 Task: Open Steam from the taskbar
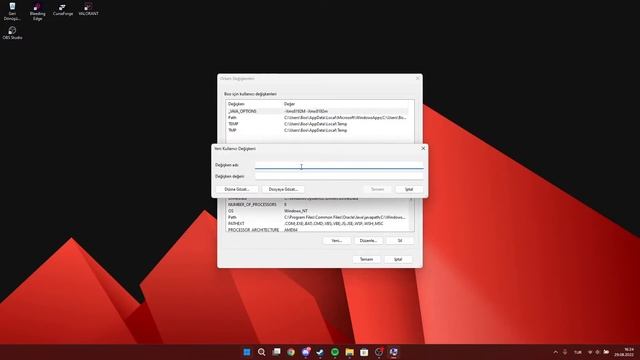point(320,352)
